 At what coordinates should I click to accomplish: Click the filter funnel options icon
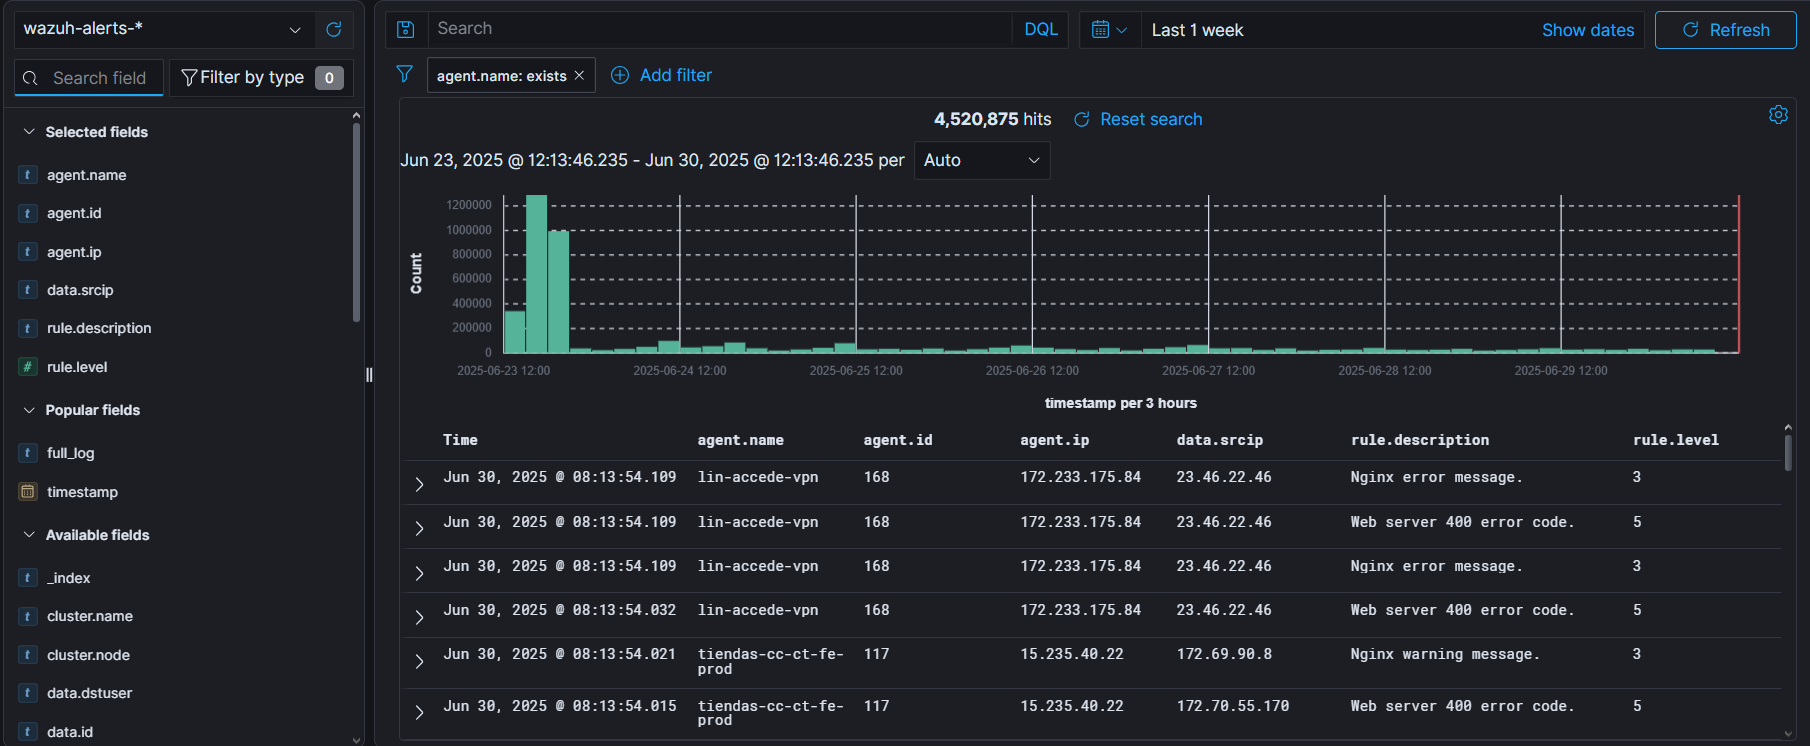click(404, 74)
